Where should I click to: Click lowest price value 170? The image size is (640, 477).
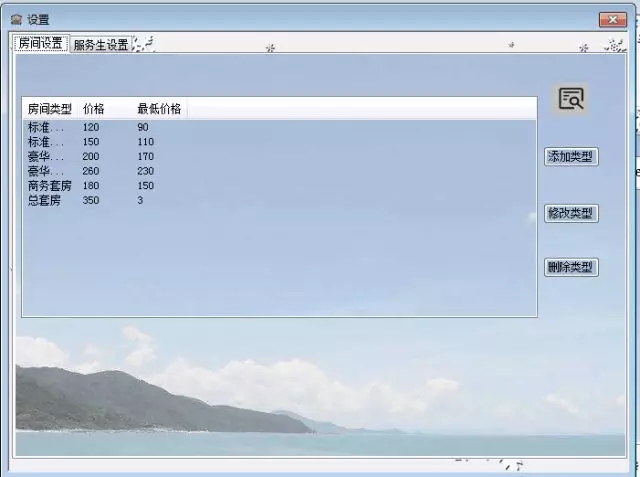[145, 157]
